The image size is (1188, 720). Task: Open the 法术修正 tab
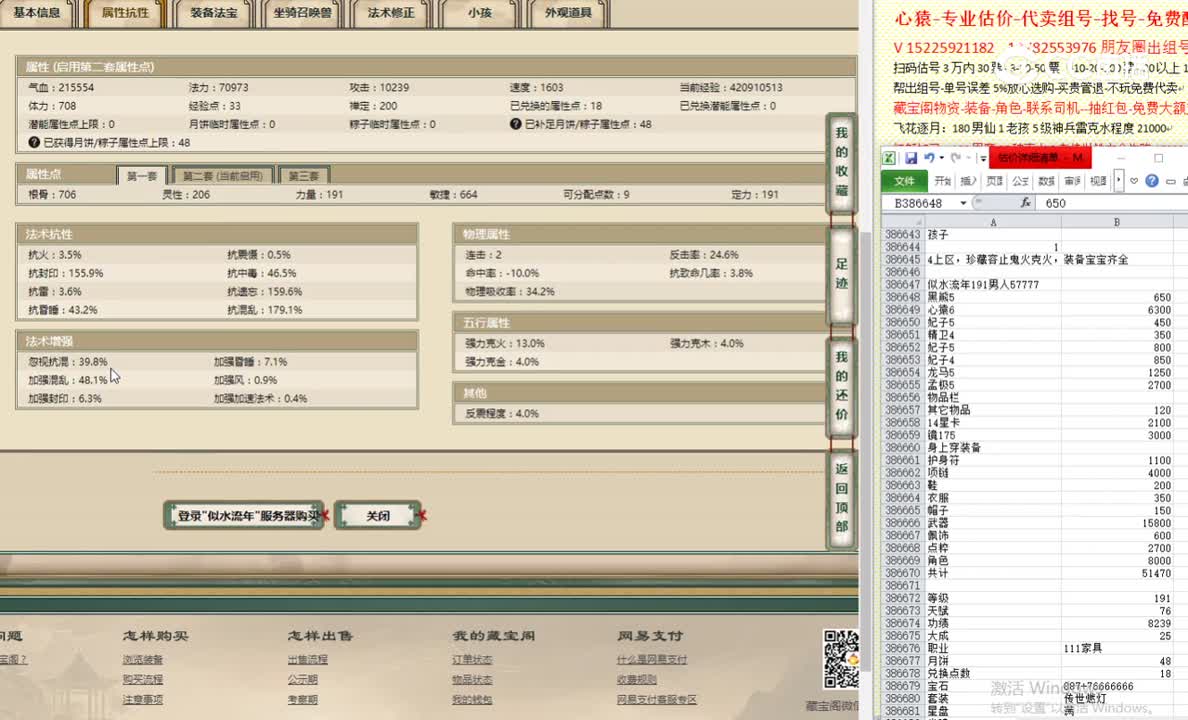(x=391, y=13)
